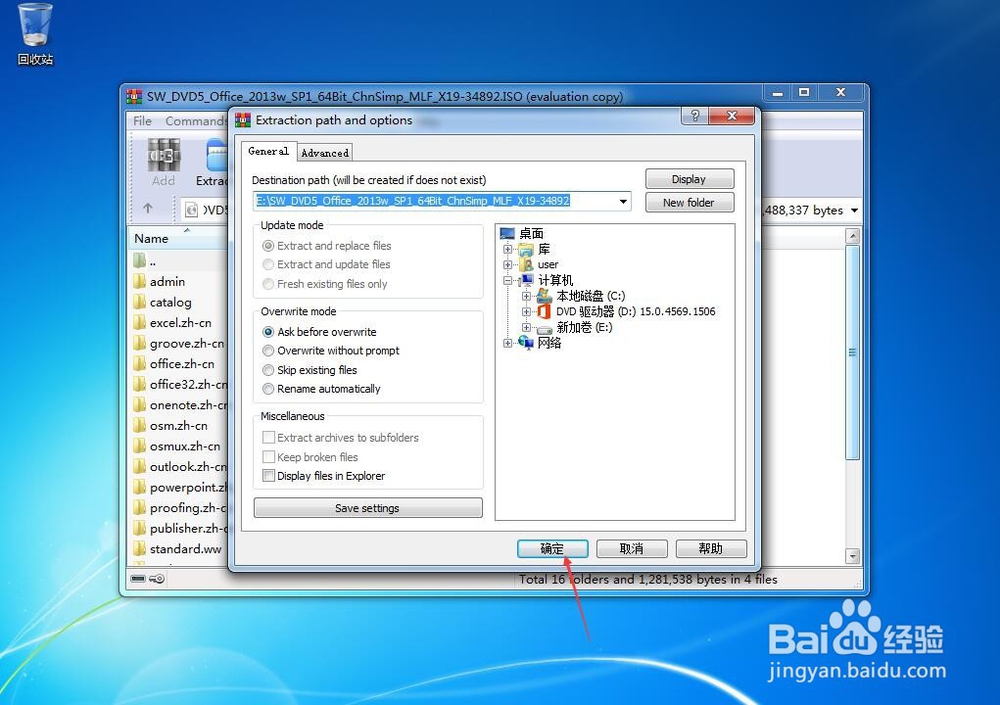Select the office.zh-cn folder icon

pos(140,364)
